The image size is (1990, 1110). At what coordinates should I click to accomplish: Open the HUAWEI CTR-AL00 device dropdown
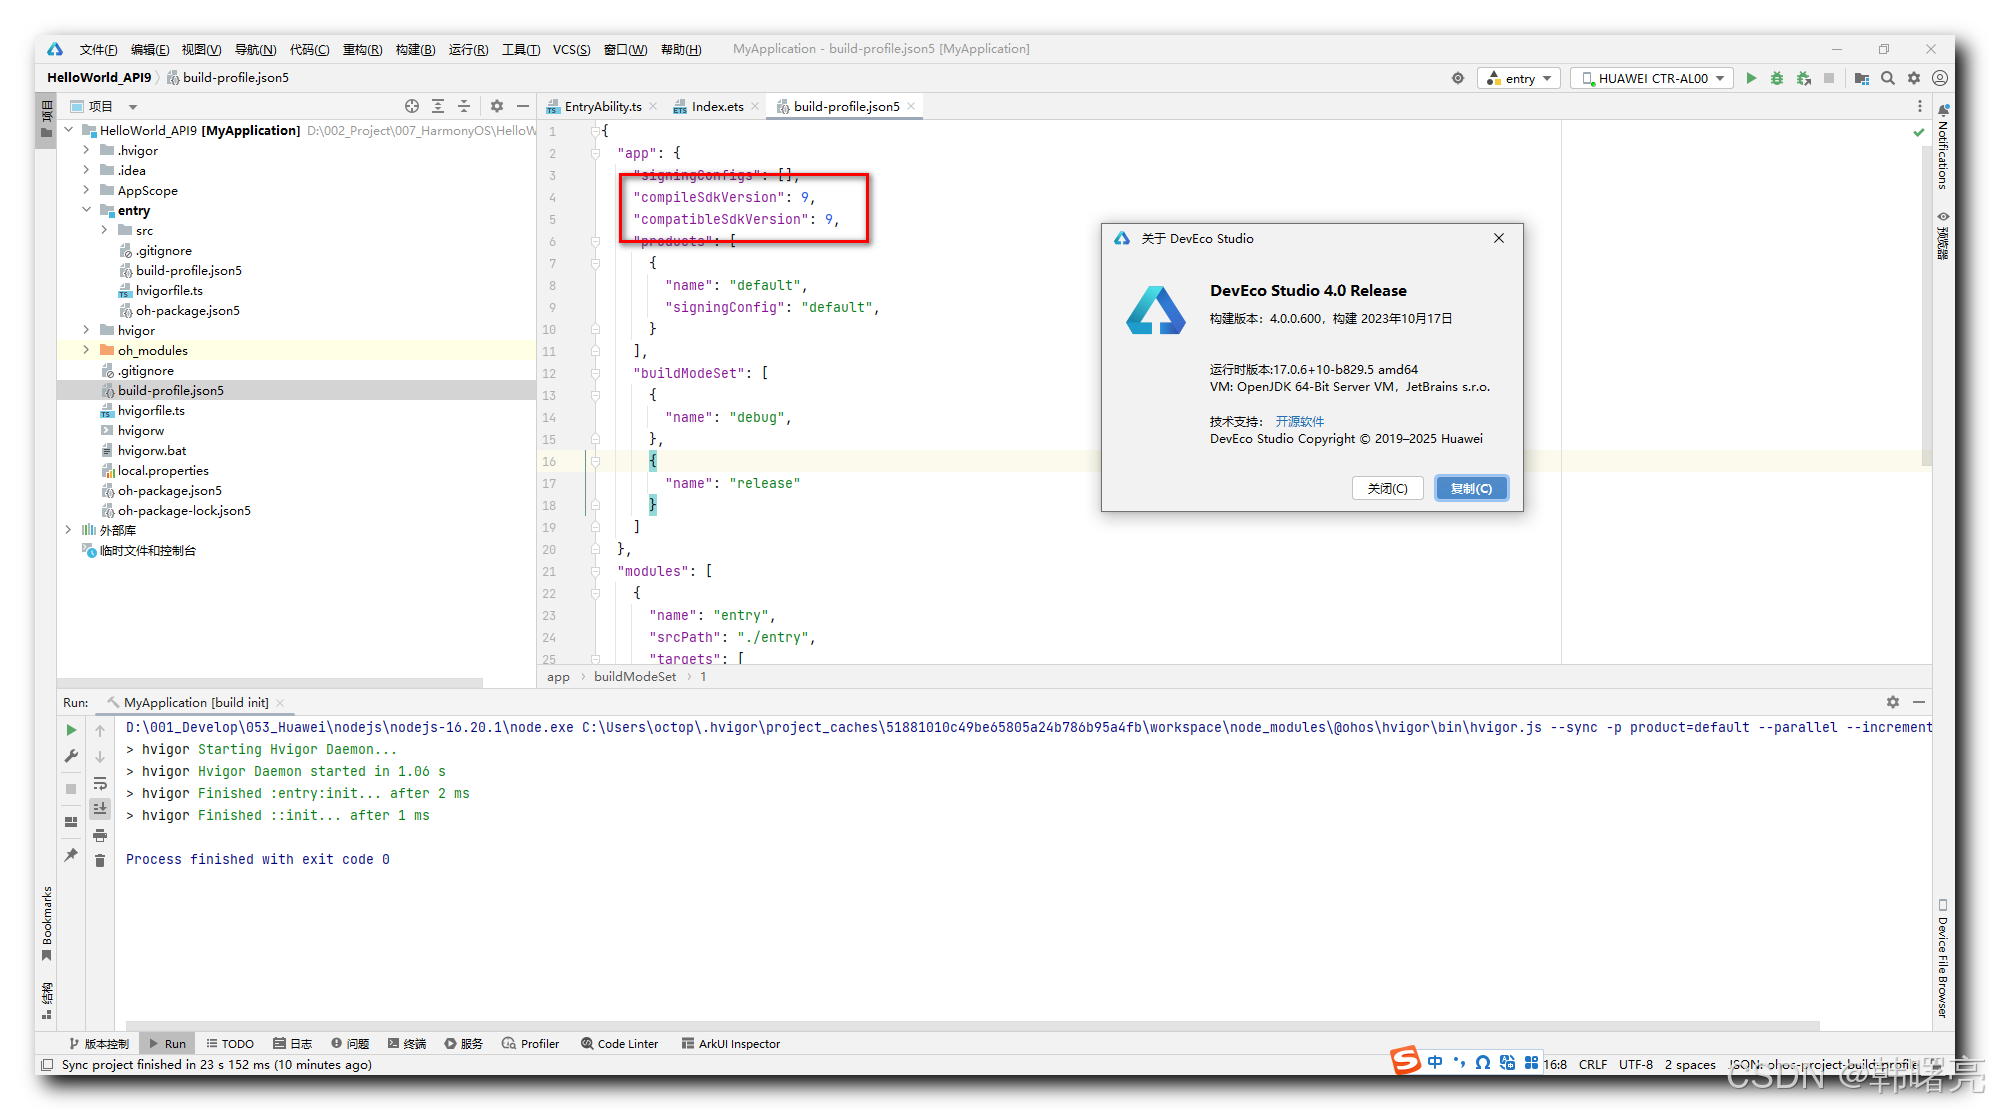(1652, 78)
